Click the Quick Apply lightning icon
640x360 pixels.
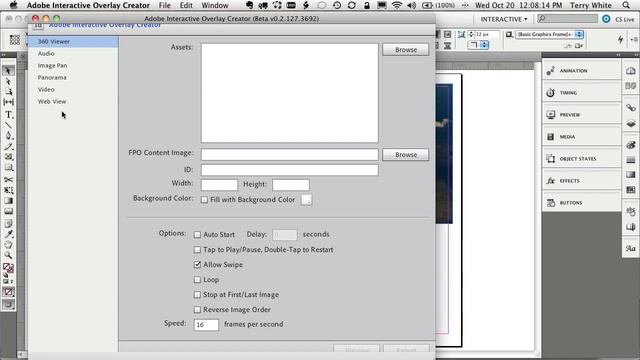tap(620, 39)
